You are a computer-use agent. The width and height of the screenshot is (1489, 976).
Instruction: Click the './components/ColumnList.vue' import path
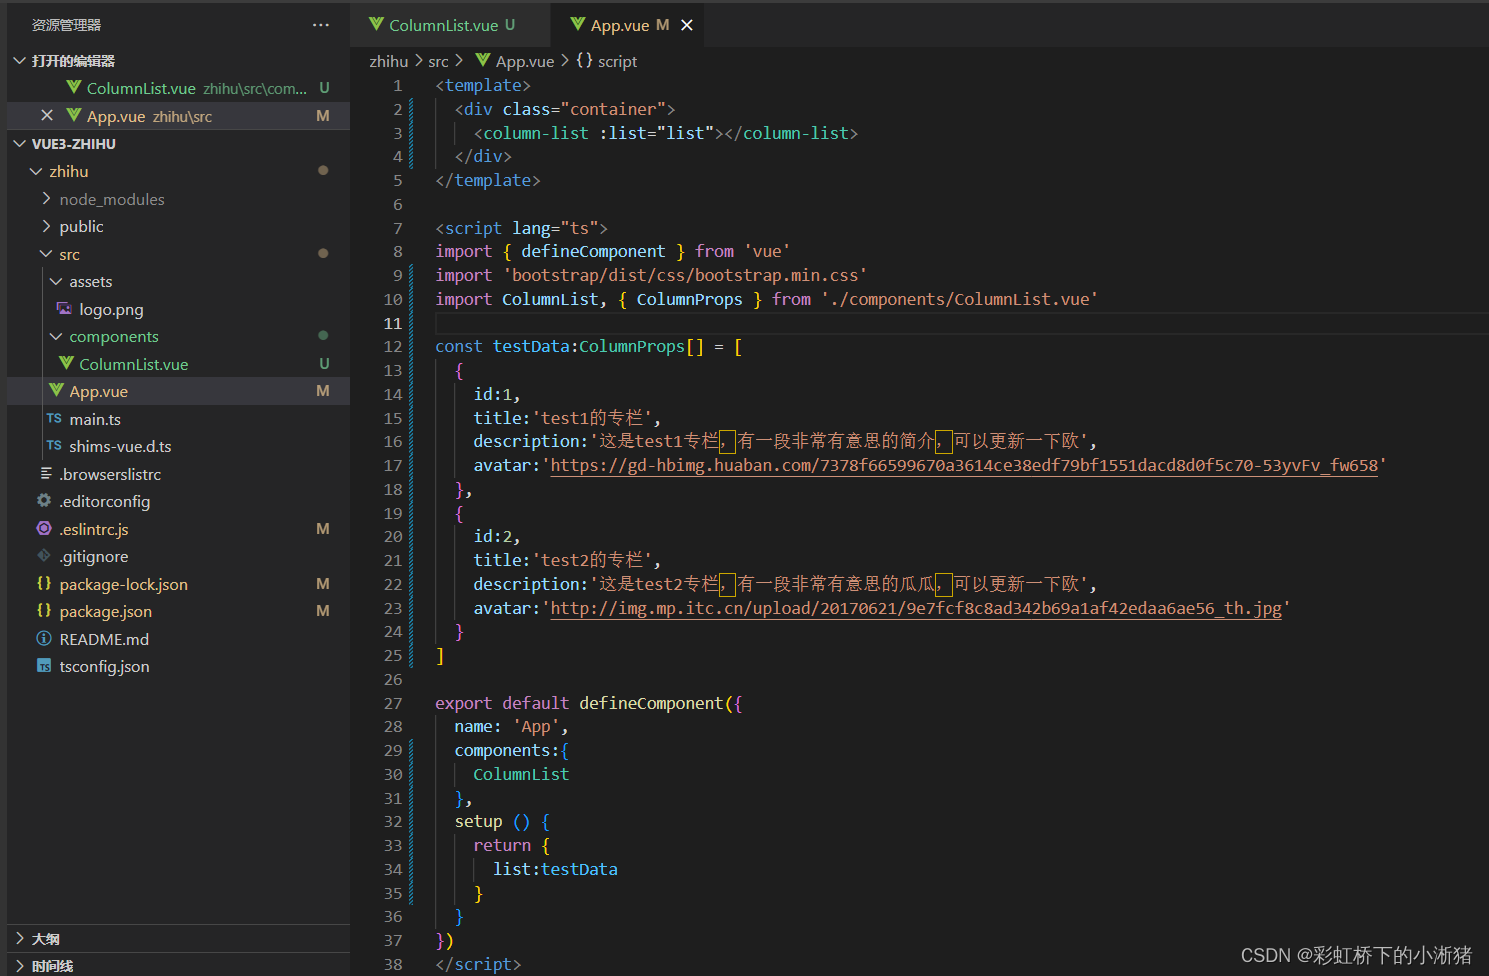(x=959, y=299)
